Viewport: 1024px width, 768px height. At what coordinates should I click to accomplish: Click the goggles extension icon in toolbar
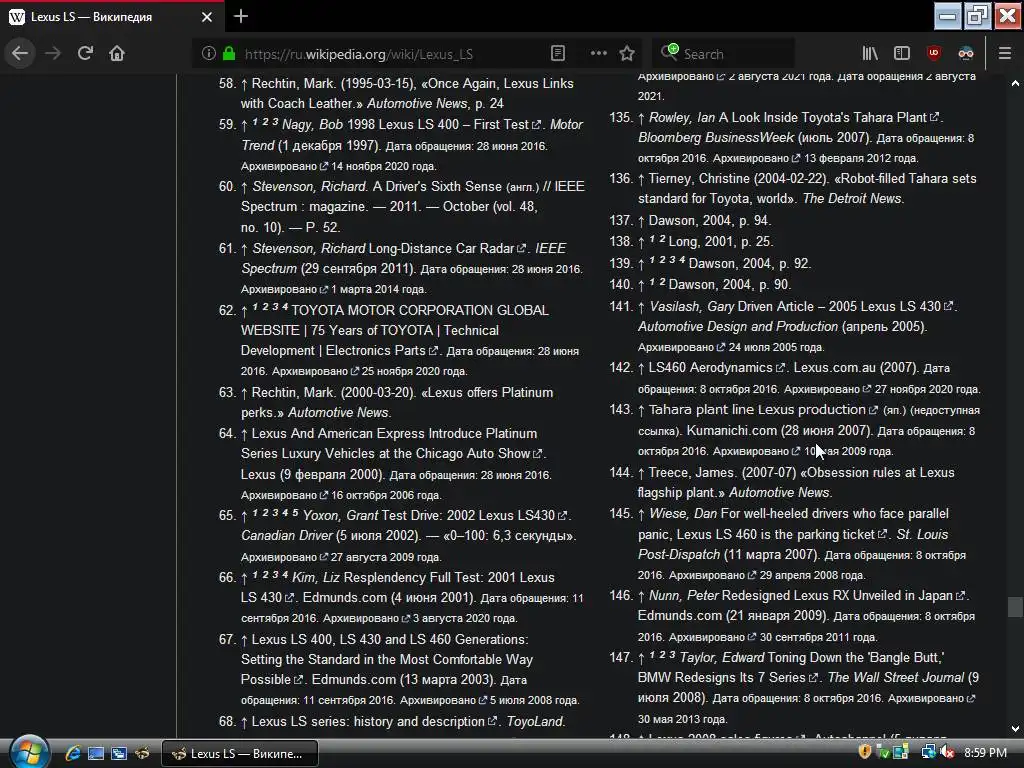(x=966, y=53)
